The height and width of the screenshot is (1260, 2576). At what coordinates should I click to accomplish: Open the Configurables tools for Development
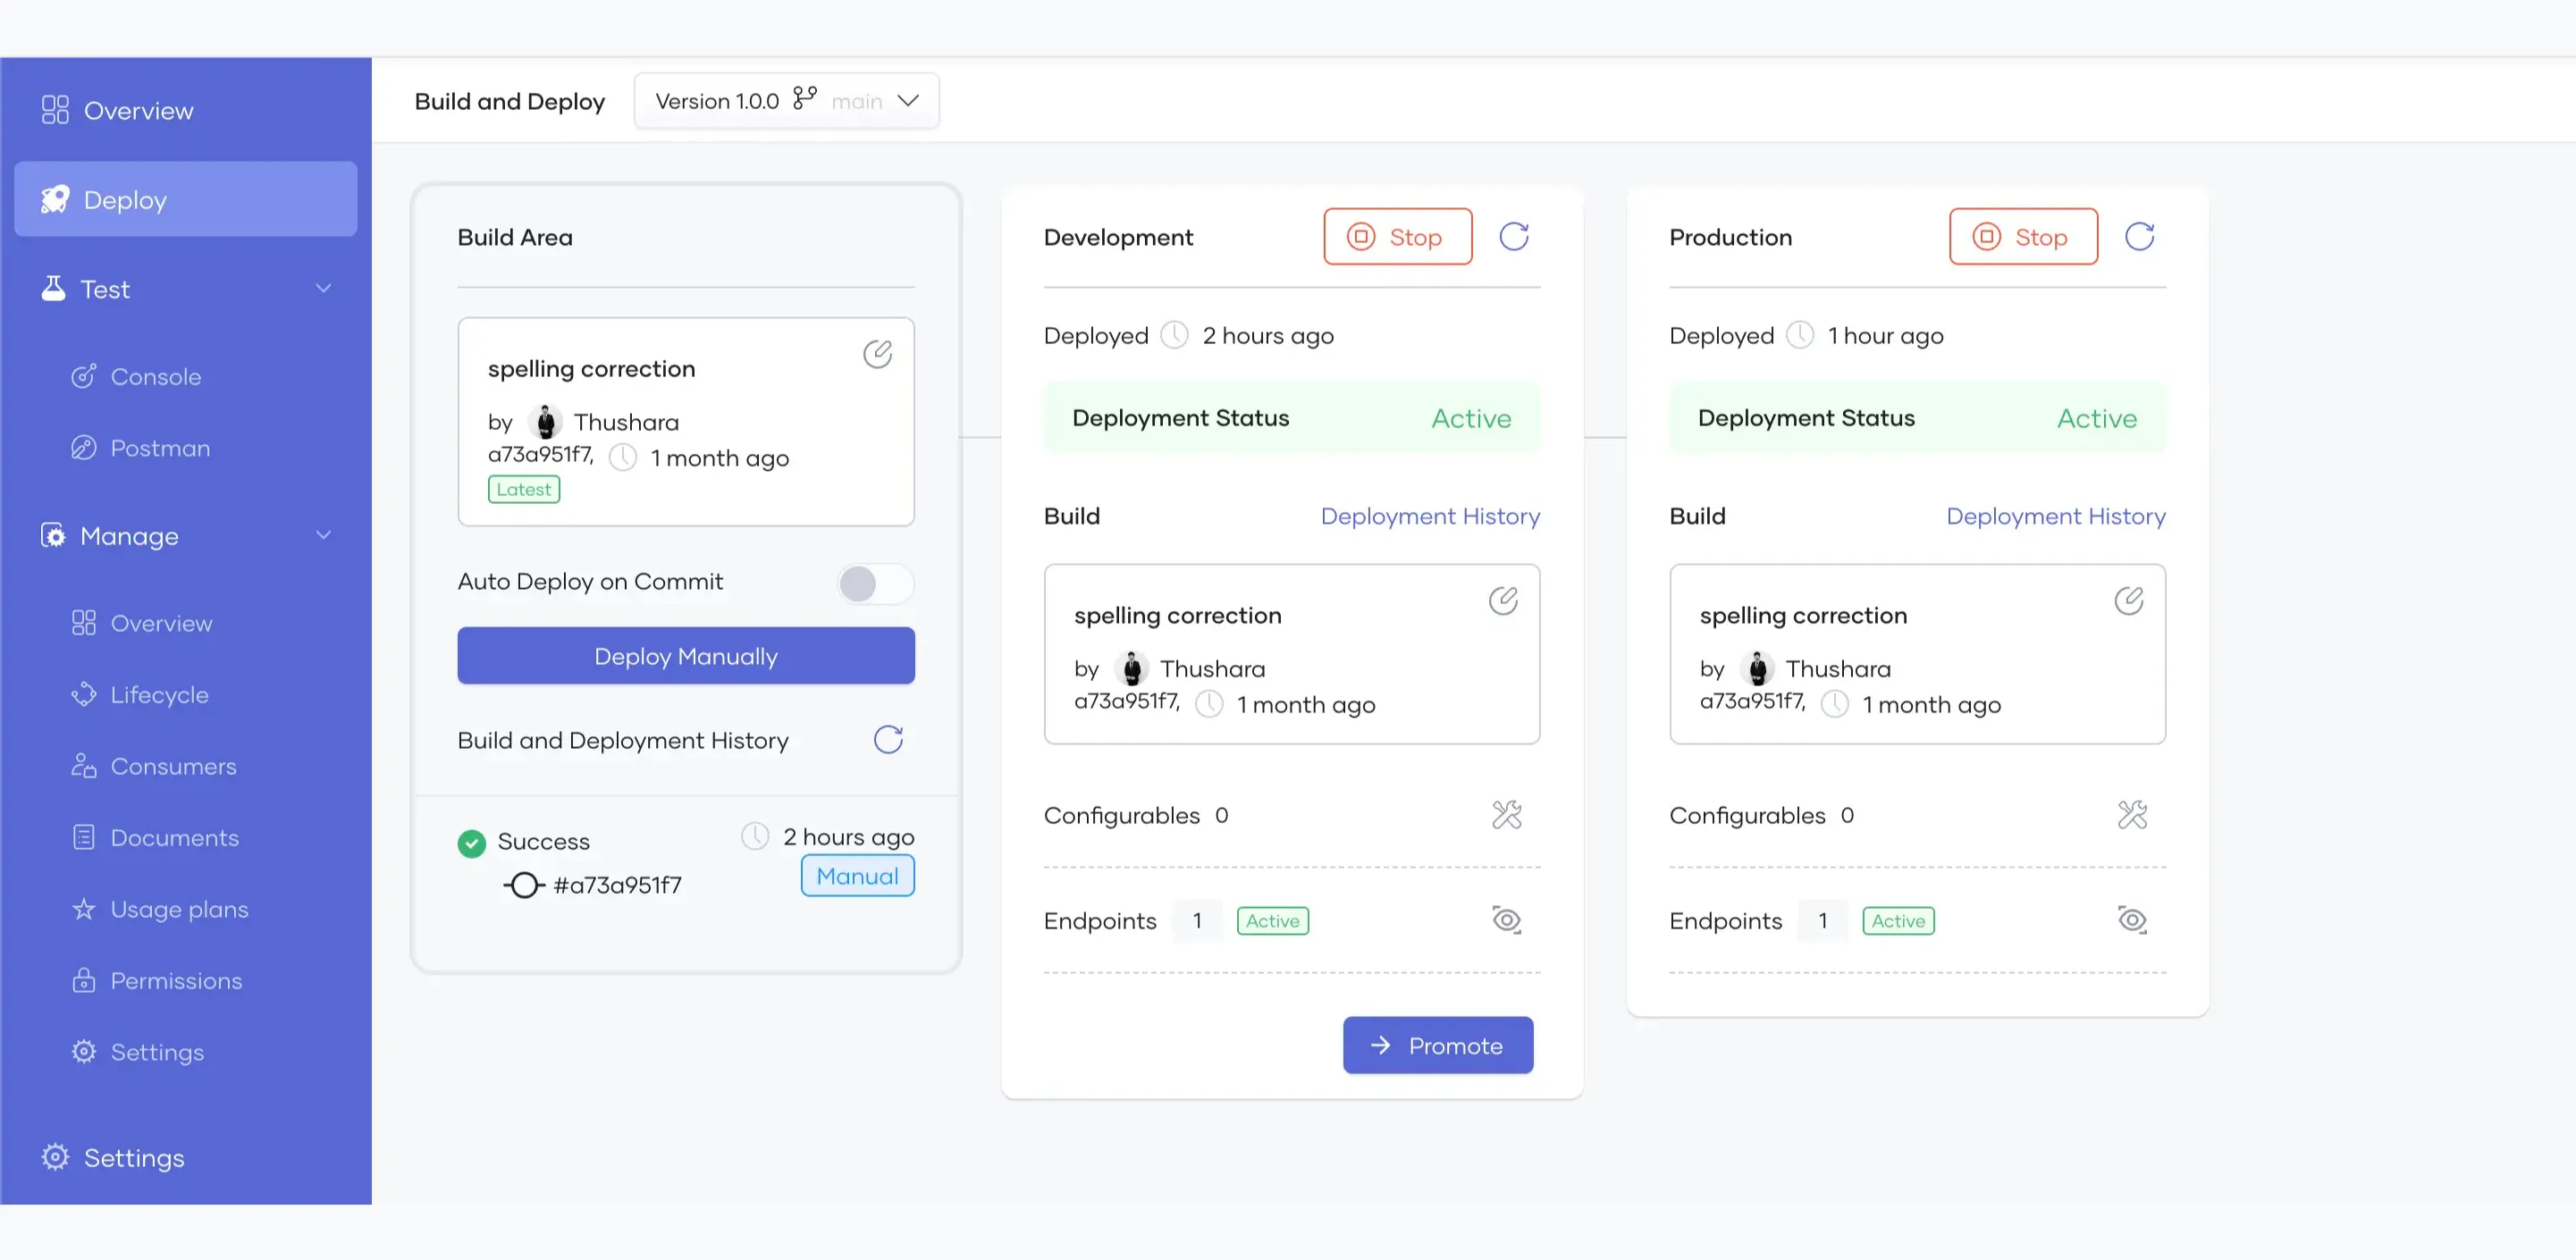[1506, 815]
